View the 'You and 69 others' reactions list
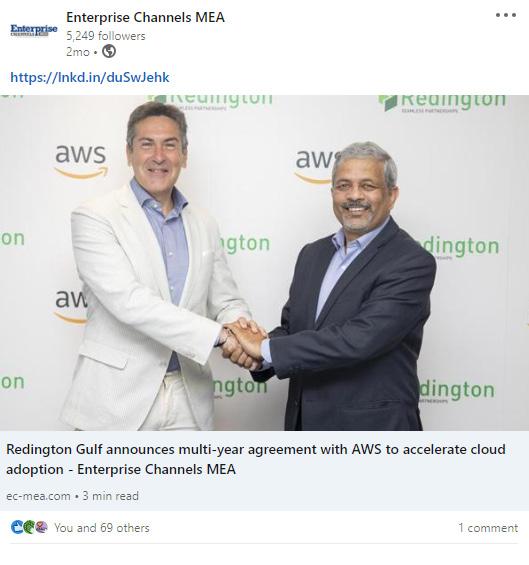The image size is (529, 565). (x=102, y=528)
